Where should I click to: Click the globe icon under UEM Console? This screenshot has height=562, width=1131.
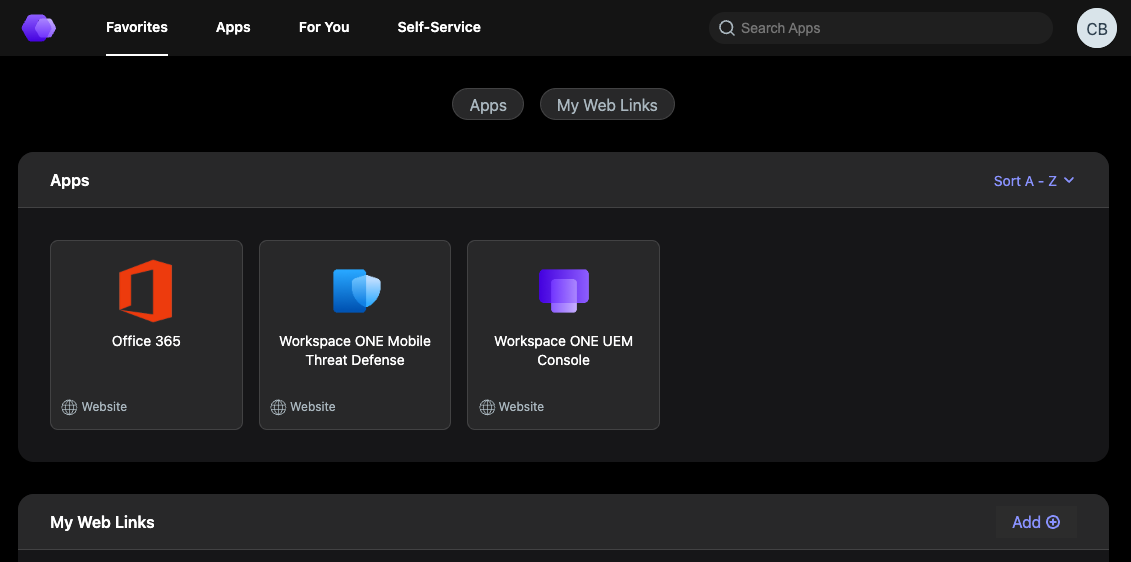(x=487, y=407)
